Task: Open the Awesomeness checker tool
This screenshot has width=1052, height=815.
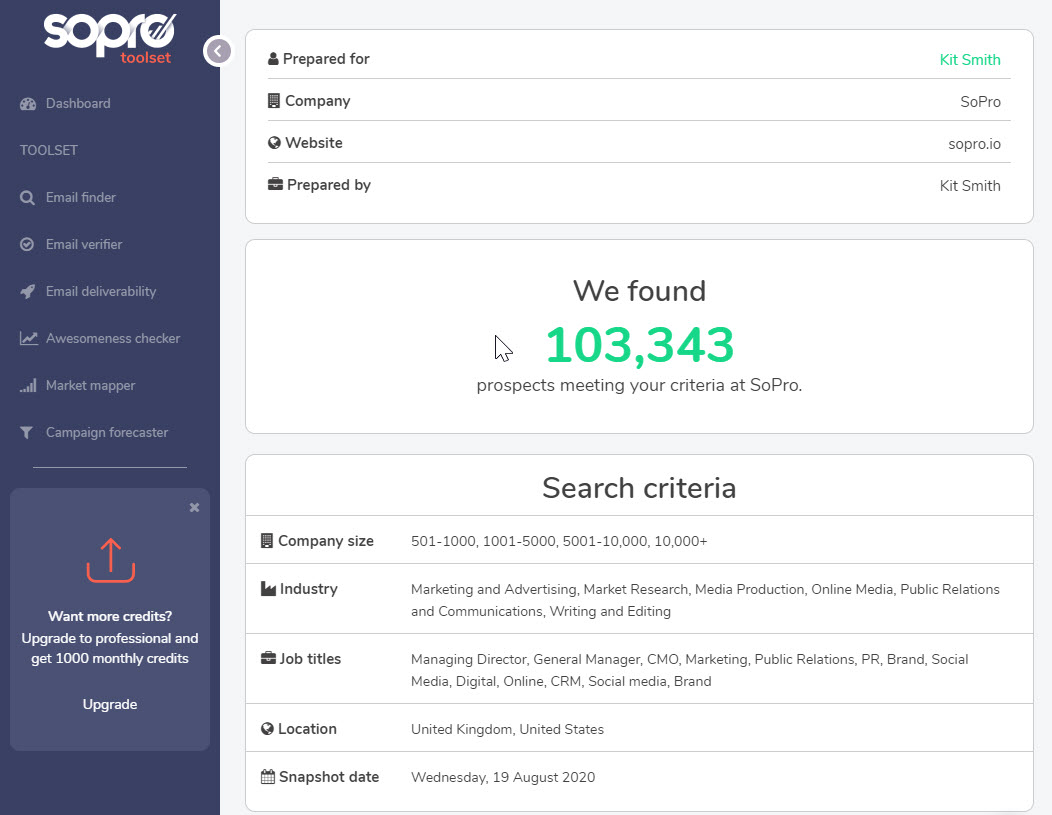Action: click(113, 339)
